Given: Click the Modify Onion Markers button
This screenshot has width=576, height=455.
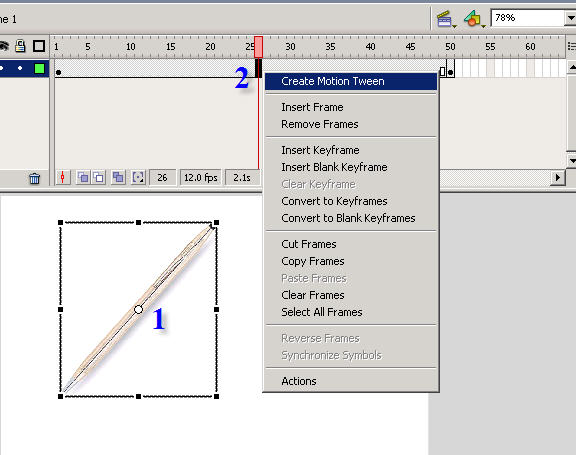Looking at the screenshot, I should click(138, 178).
